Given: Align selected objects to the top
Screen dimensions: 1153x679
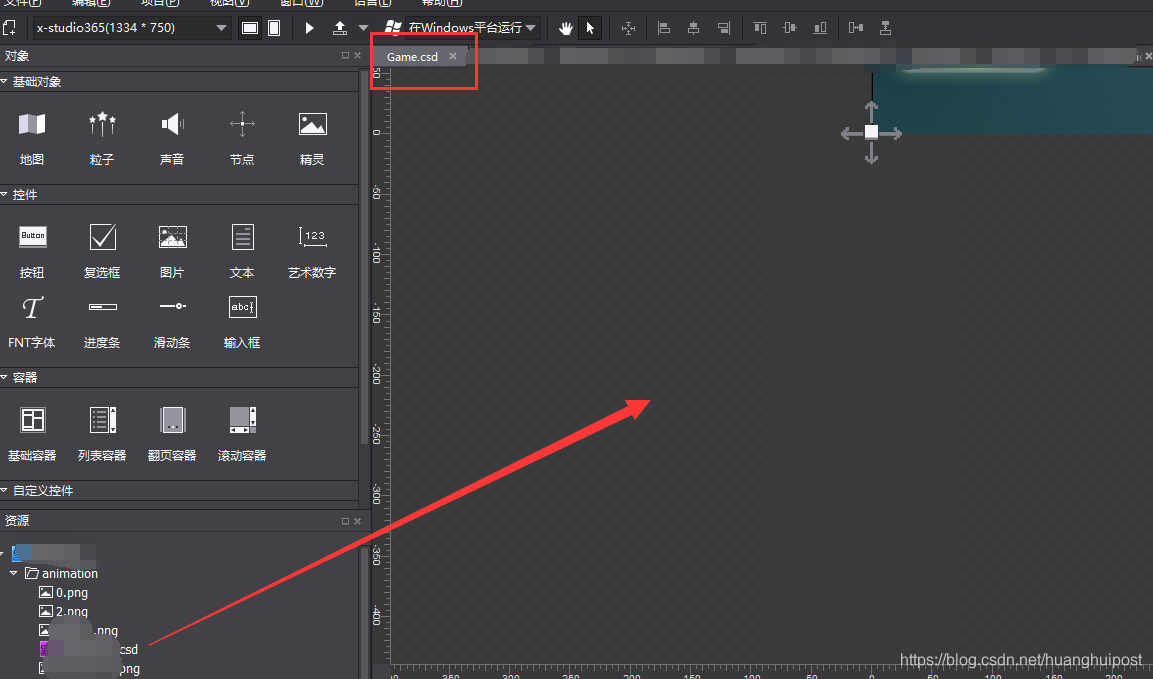Looking at the screenshot, I should coord(760,28).
